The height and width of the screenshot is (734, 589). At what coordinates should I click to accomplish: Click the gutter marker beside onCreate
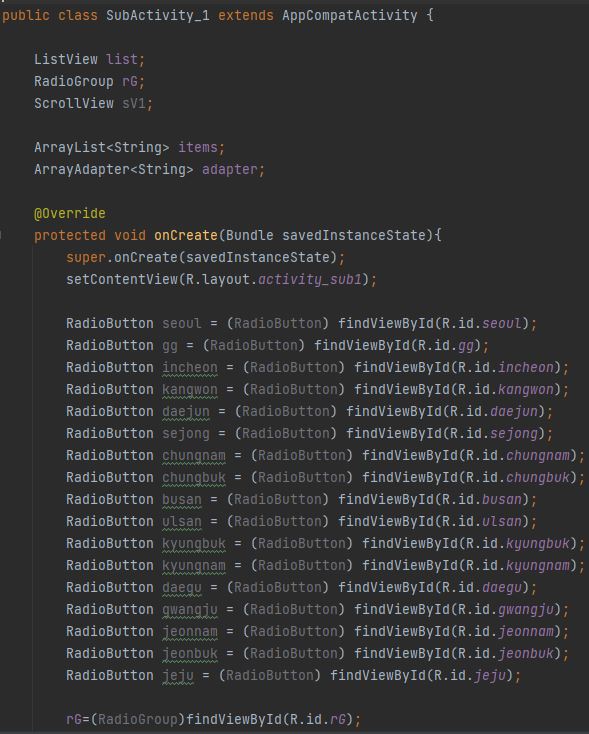click(x=1, y=235)
